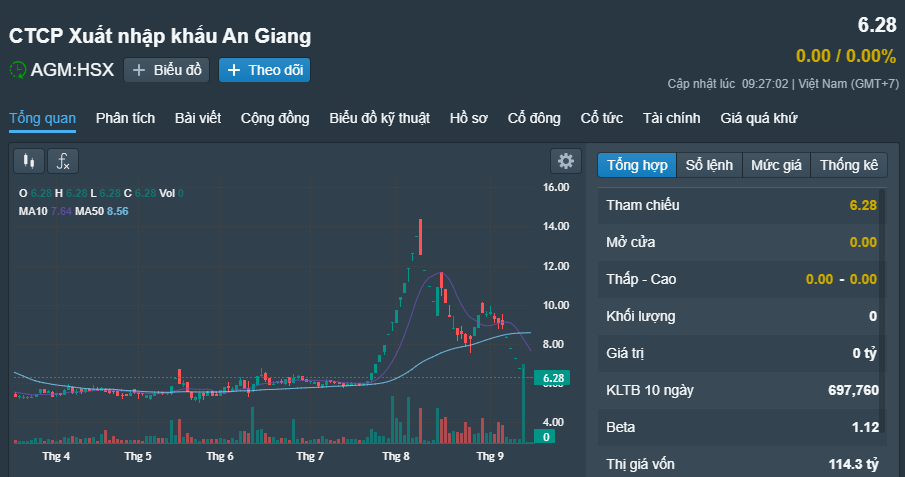Viewport: 905px width, 477px height.
Task: Click the Theo dõi follow button
Action: [x=264, y=70]
